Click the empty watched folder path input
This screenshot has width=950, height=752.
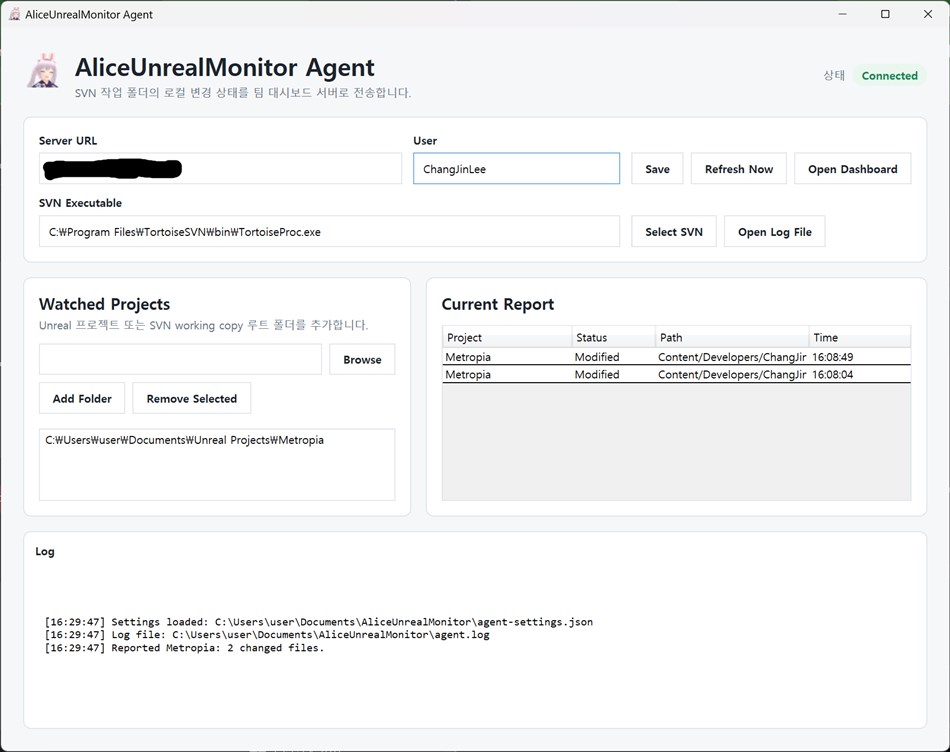tap(180, 359)
